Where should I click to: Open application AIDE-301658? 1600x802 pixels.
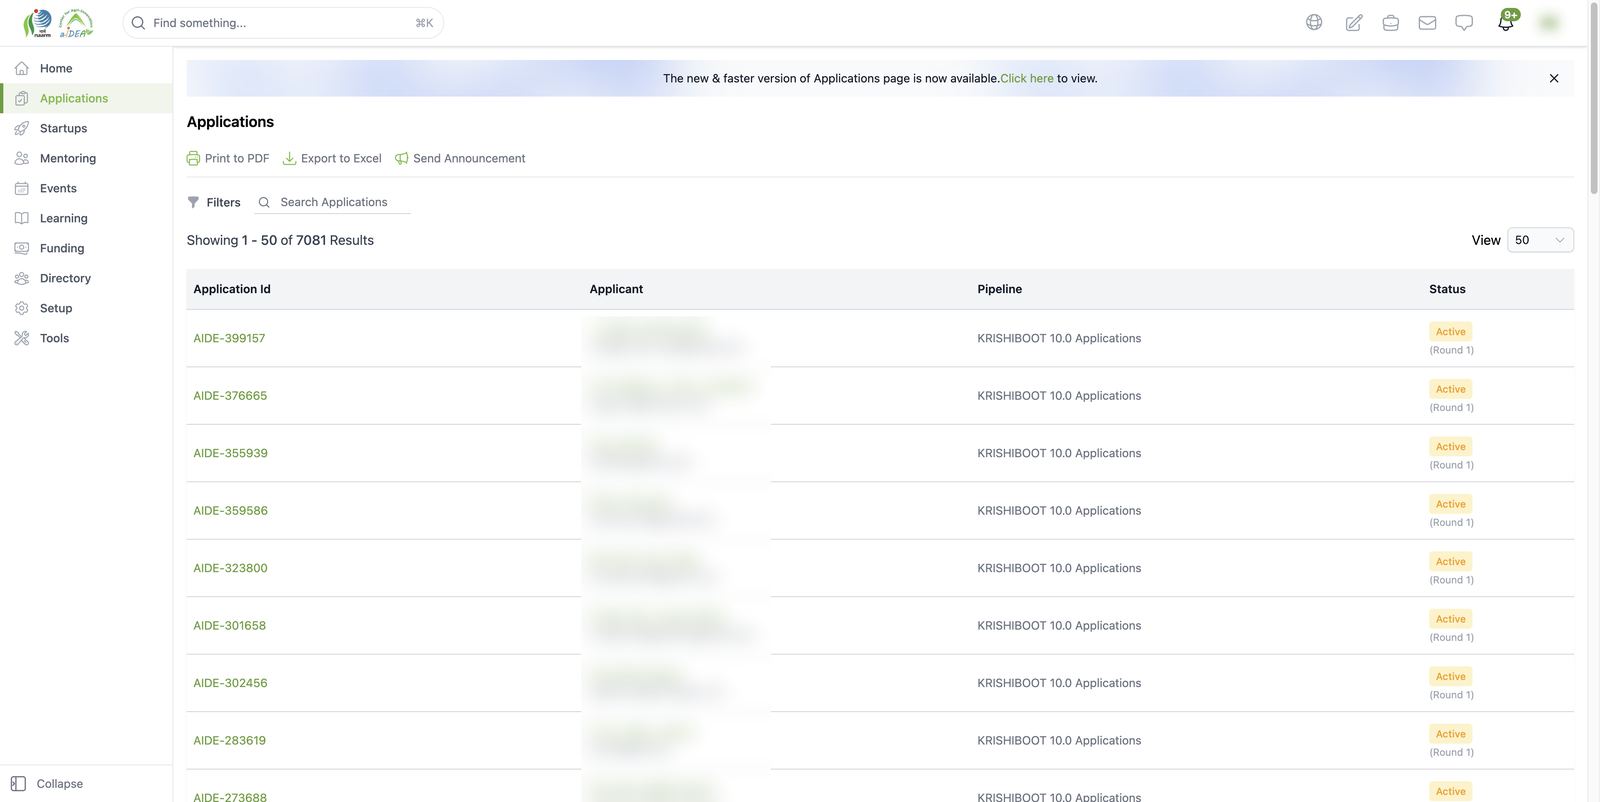click(229, 626)
